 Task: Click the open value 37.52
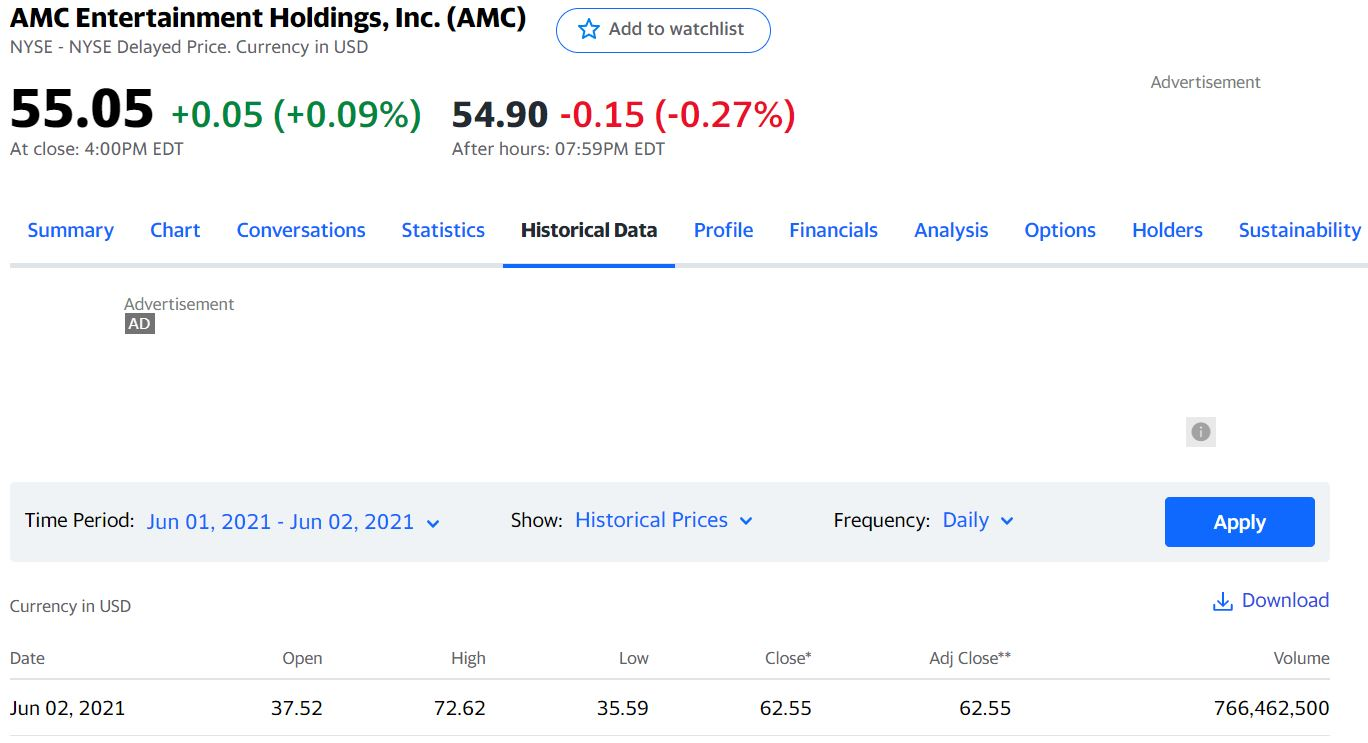(x=297, y=708)
